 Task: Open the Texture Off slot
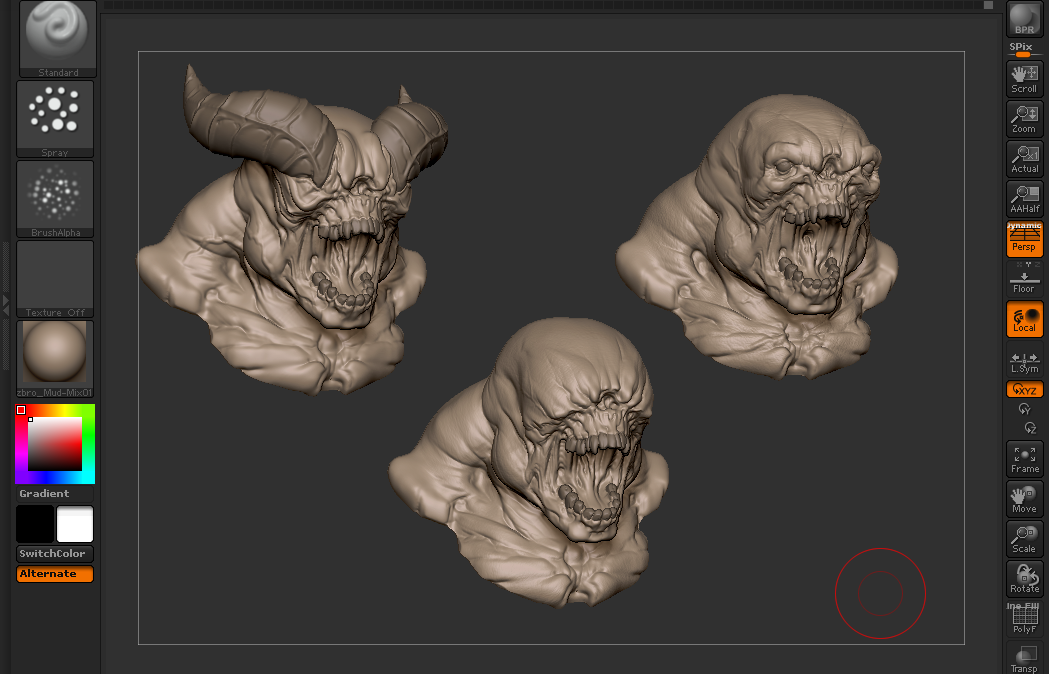(55, 278)
